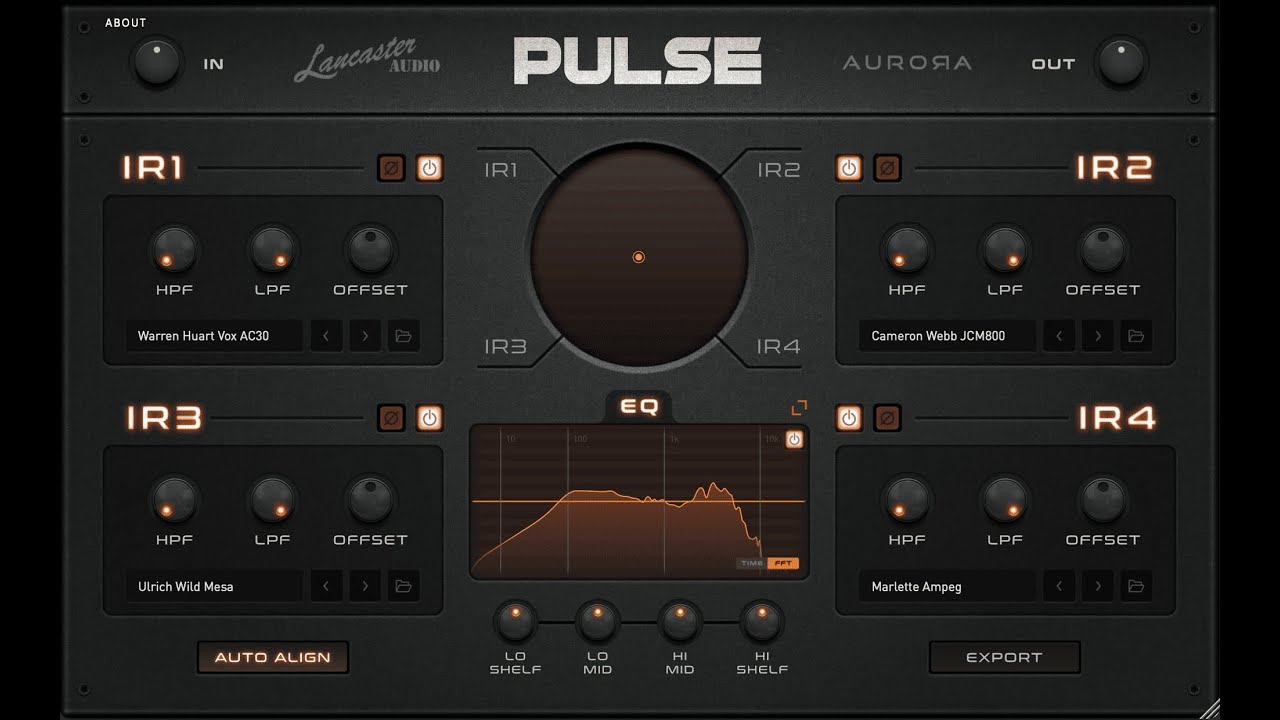Select previous IR for IR4 slot
This screenshot has height=720, width=1280.
click(1059, 586)
